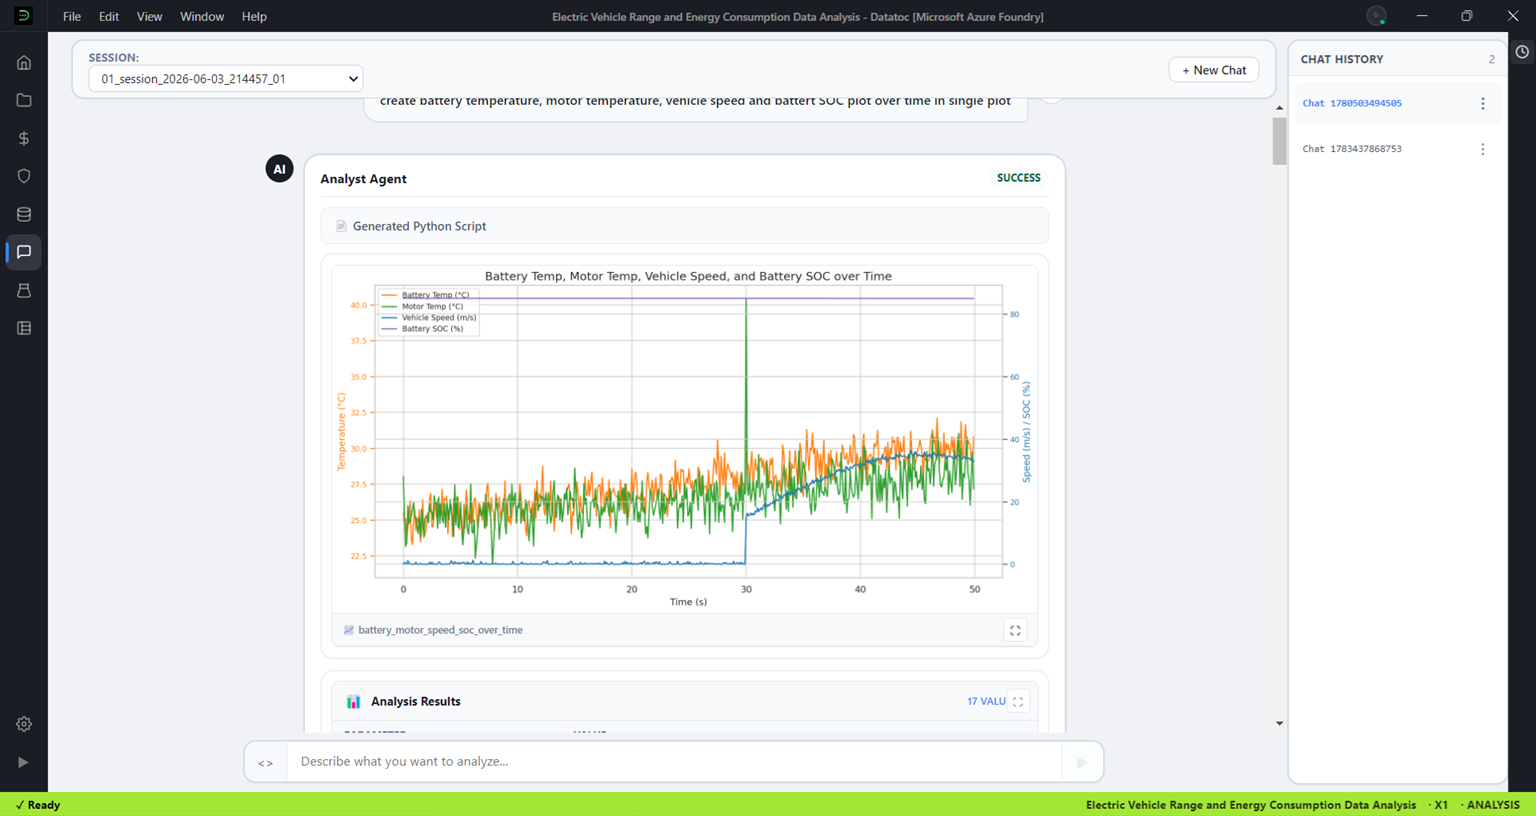
Task: Click the chat history count 2
Action: [1491, 59]
